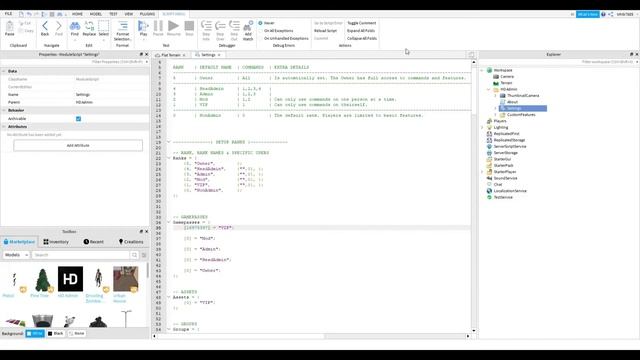640x360 pixels.
Task: Select ServerScriptService in Explorer
Action: (510, 146)
